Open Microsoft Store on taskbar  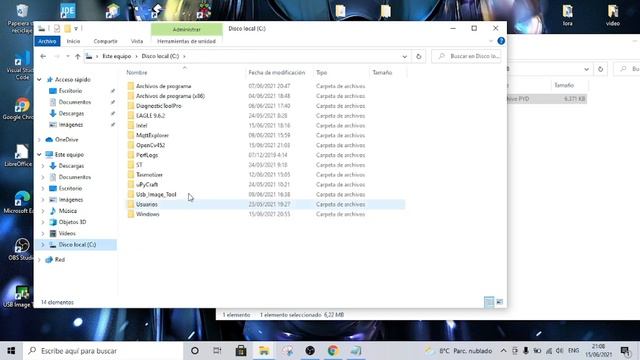pyautogui.click(x=241, y=351)
